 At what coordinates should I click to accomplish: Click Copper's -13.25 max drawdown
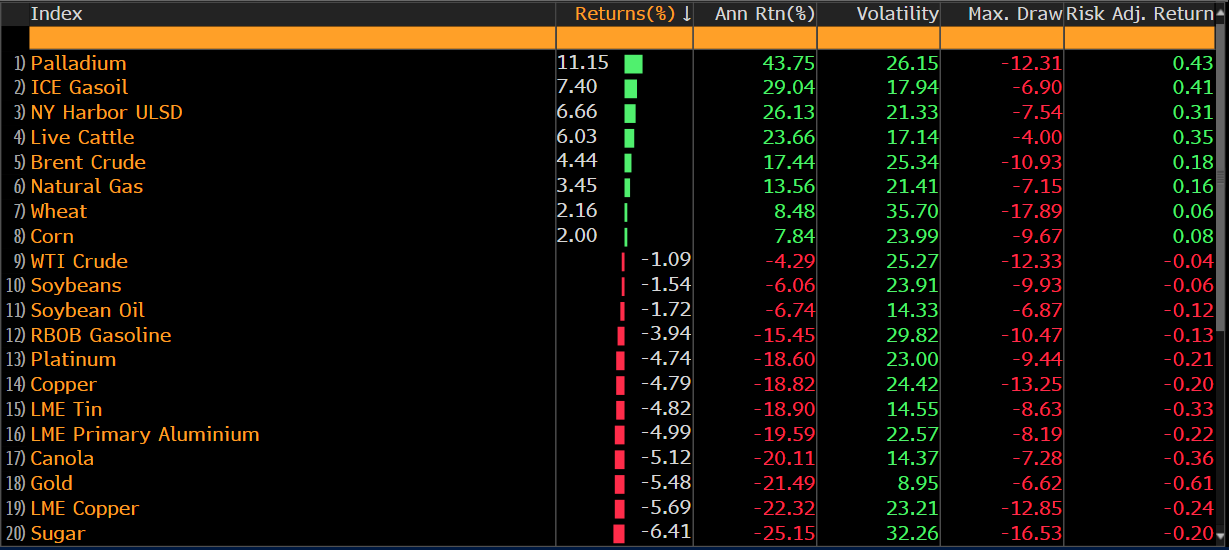pos(1032,385)
